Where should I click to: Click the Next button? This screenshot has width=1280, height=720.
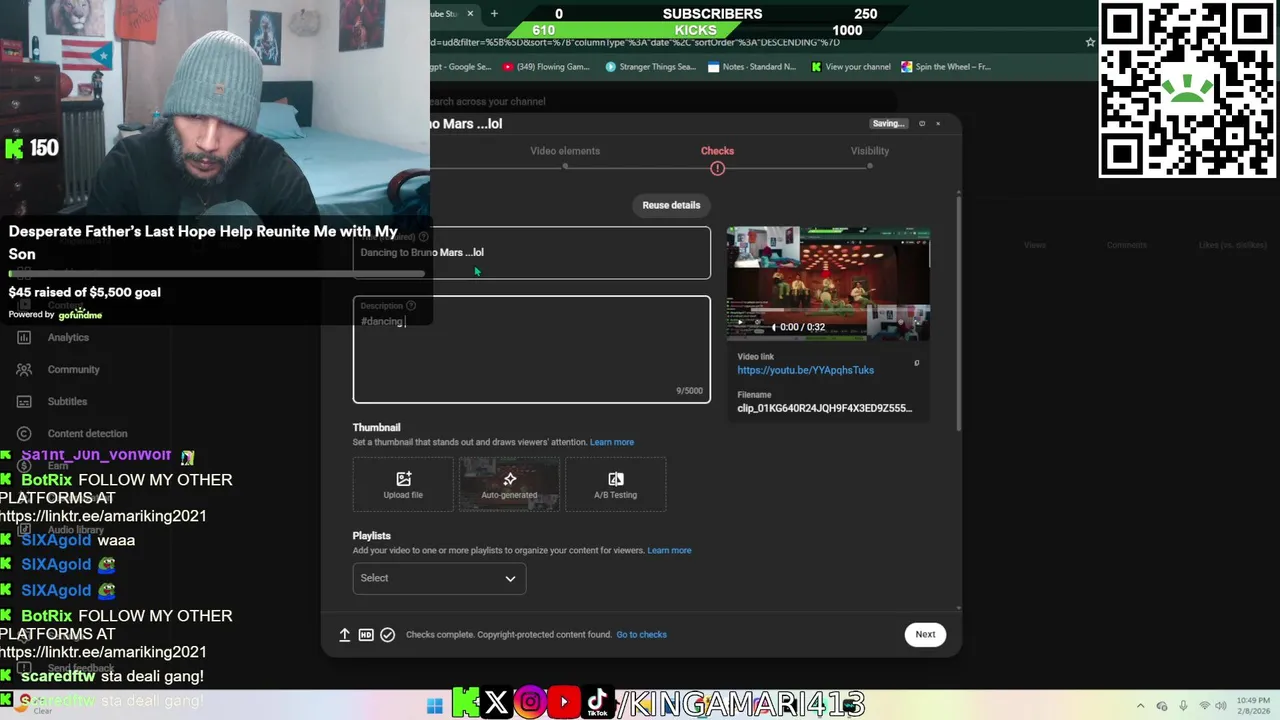click(925, 634)
